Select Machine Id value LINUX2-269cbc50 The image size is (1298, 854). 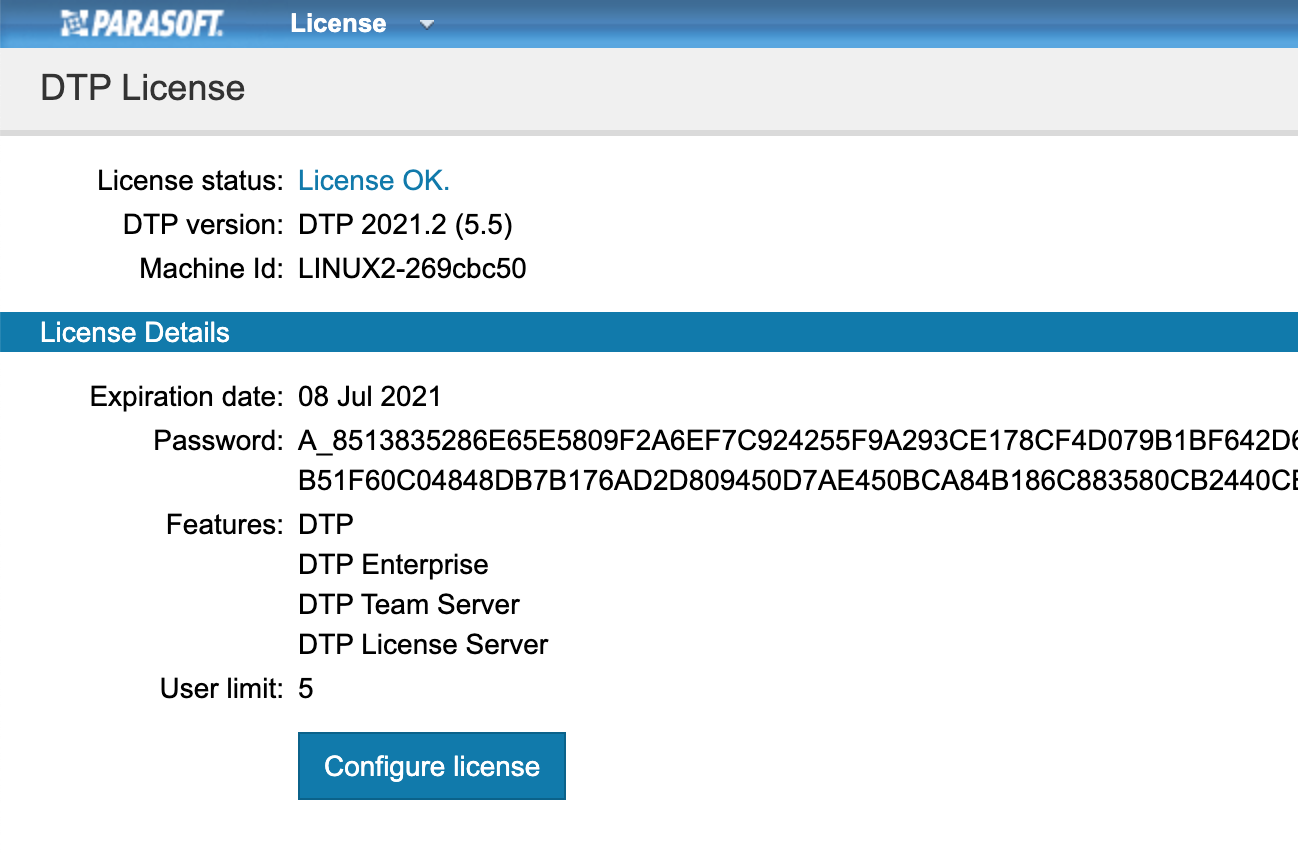click(x=412, y=269)
